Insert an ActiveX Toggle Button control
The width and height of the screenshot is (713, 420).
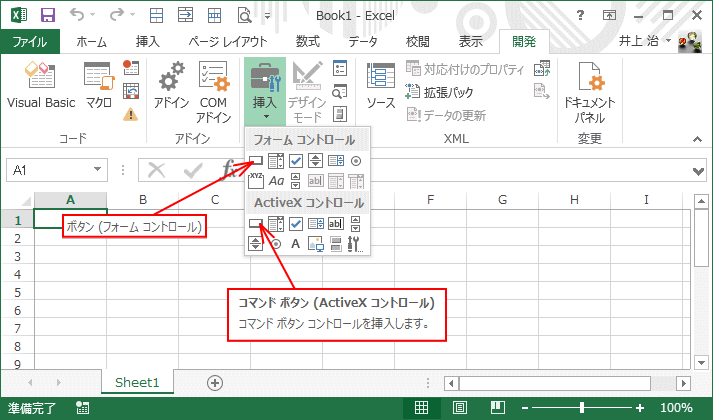pyautogui.click(x=336, y=244)
